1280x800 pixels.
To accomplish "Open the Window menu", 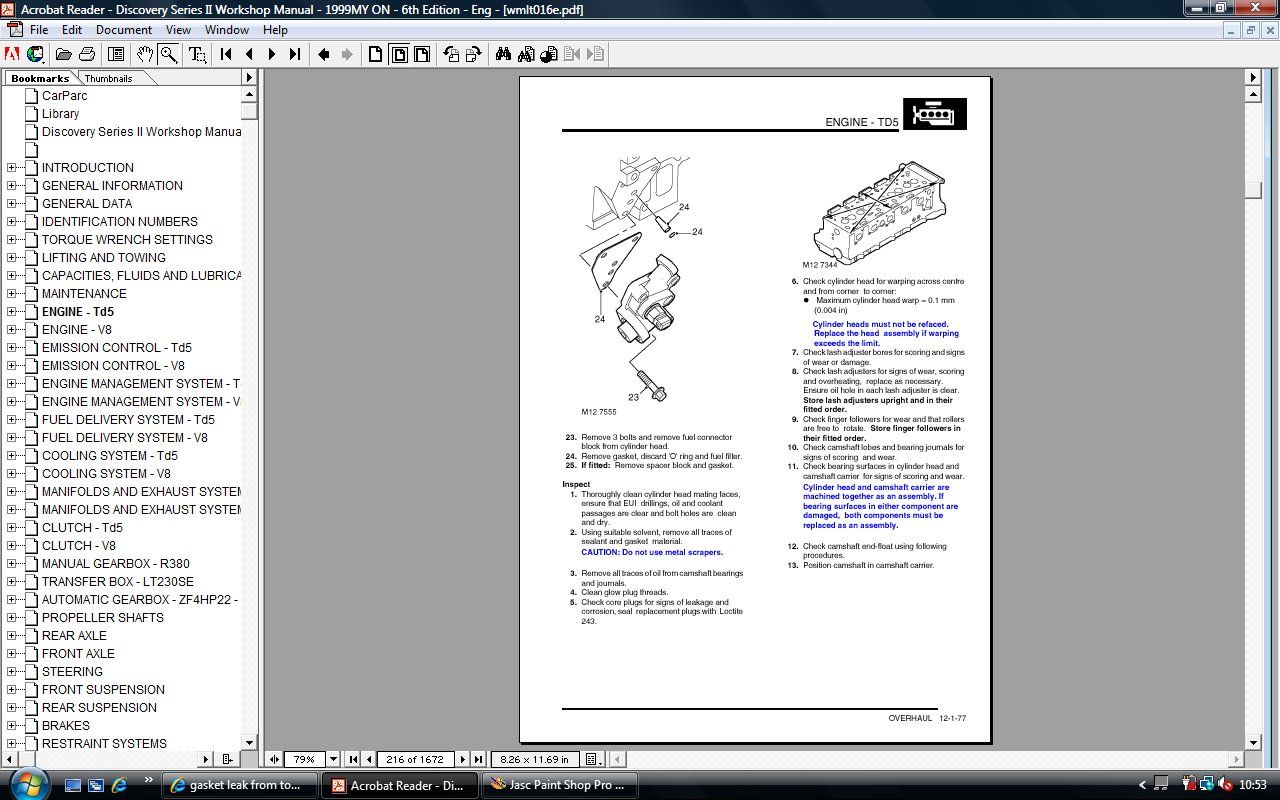I will (227, 30).
